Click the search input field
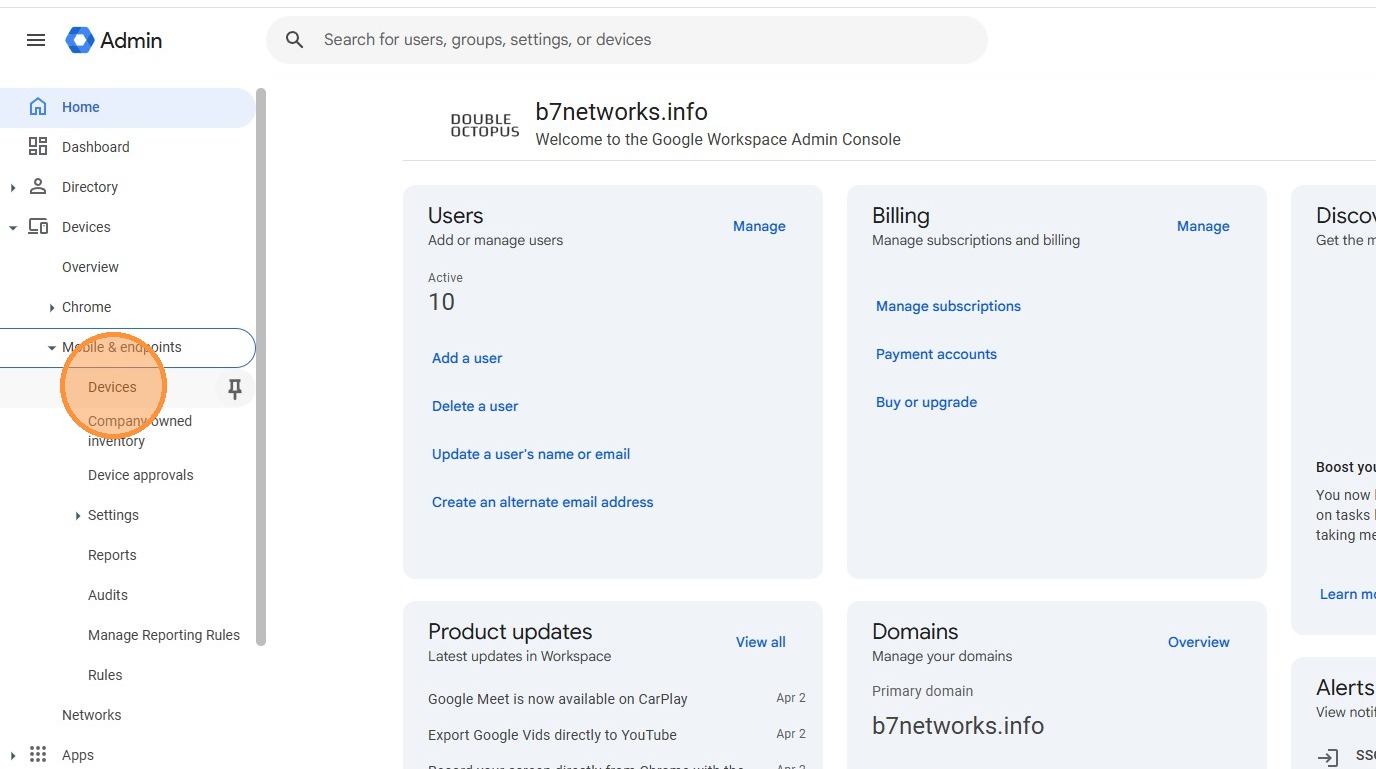This screenshot has height=769, width=1376. pos(627,40)
